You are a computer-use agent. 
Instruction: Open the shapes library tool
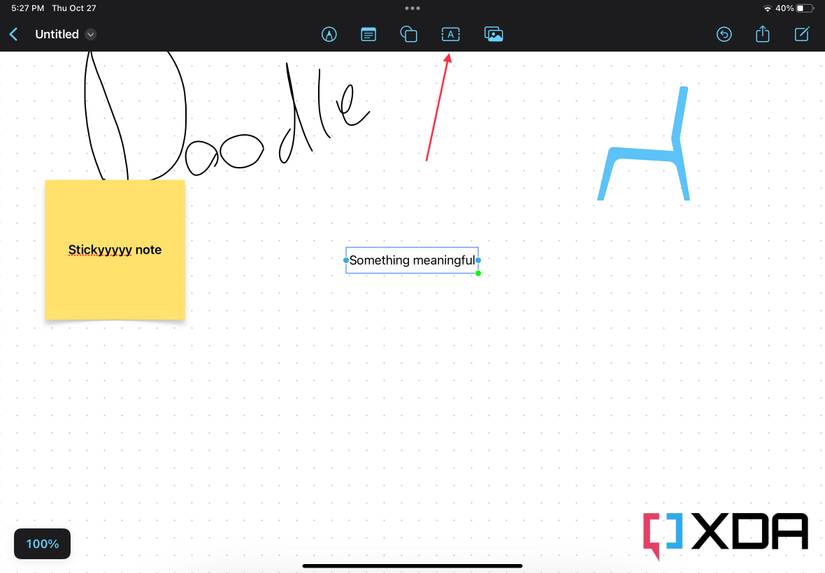(409, 35)
